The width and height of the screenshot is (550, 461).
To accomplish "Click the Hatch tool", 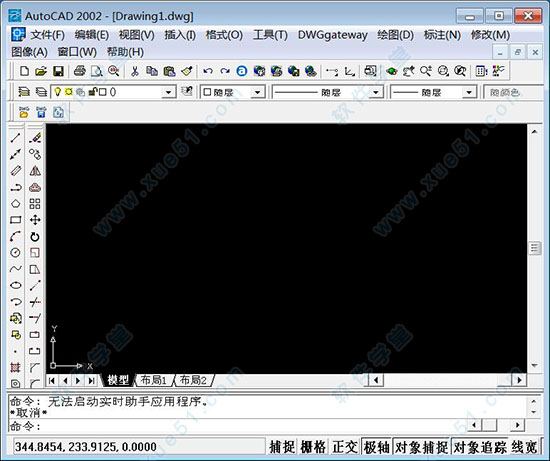I will click(15, 367).
